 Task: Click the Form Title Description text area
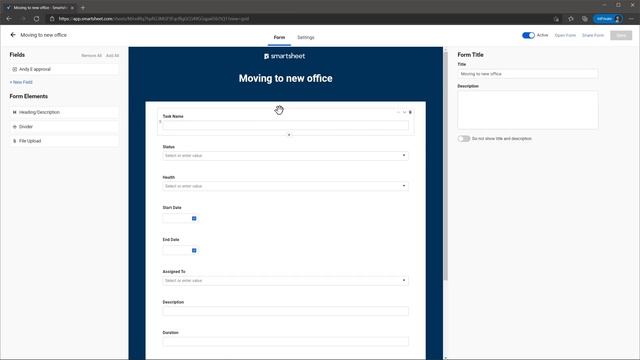527,110
